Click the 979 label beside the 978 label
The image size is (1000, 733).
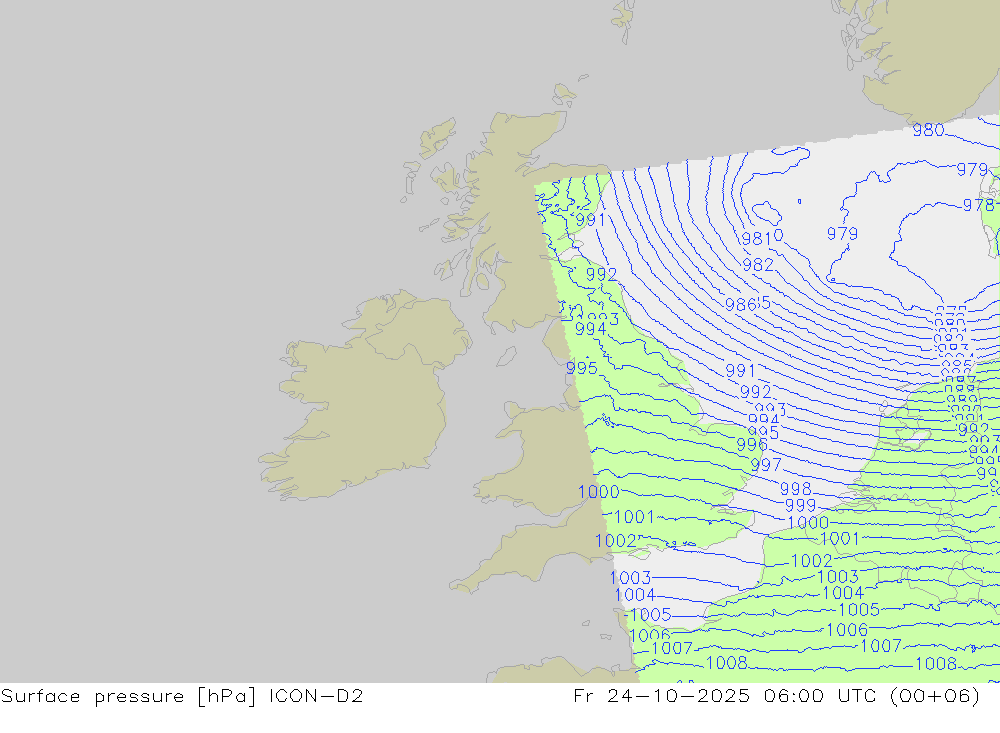pos(972,170)
